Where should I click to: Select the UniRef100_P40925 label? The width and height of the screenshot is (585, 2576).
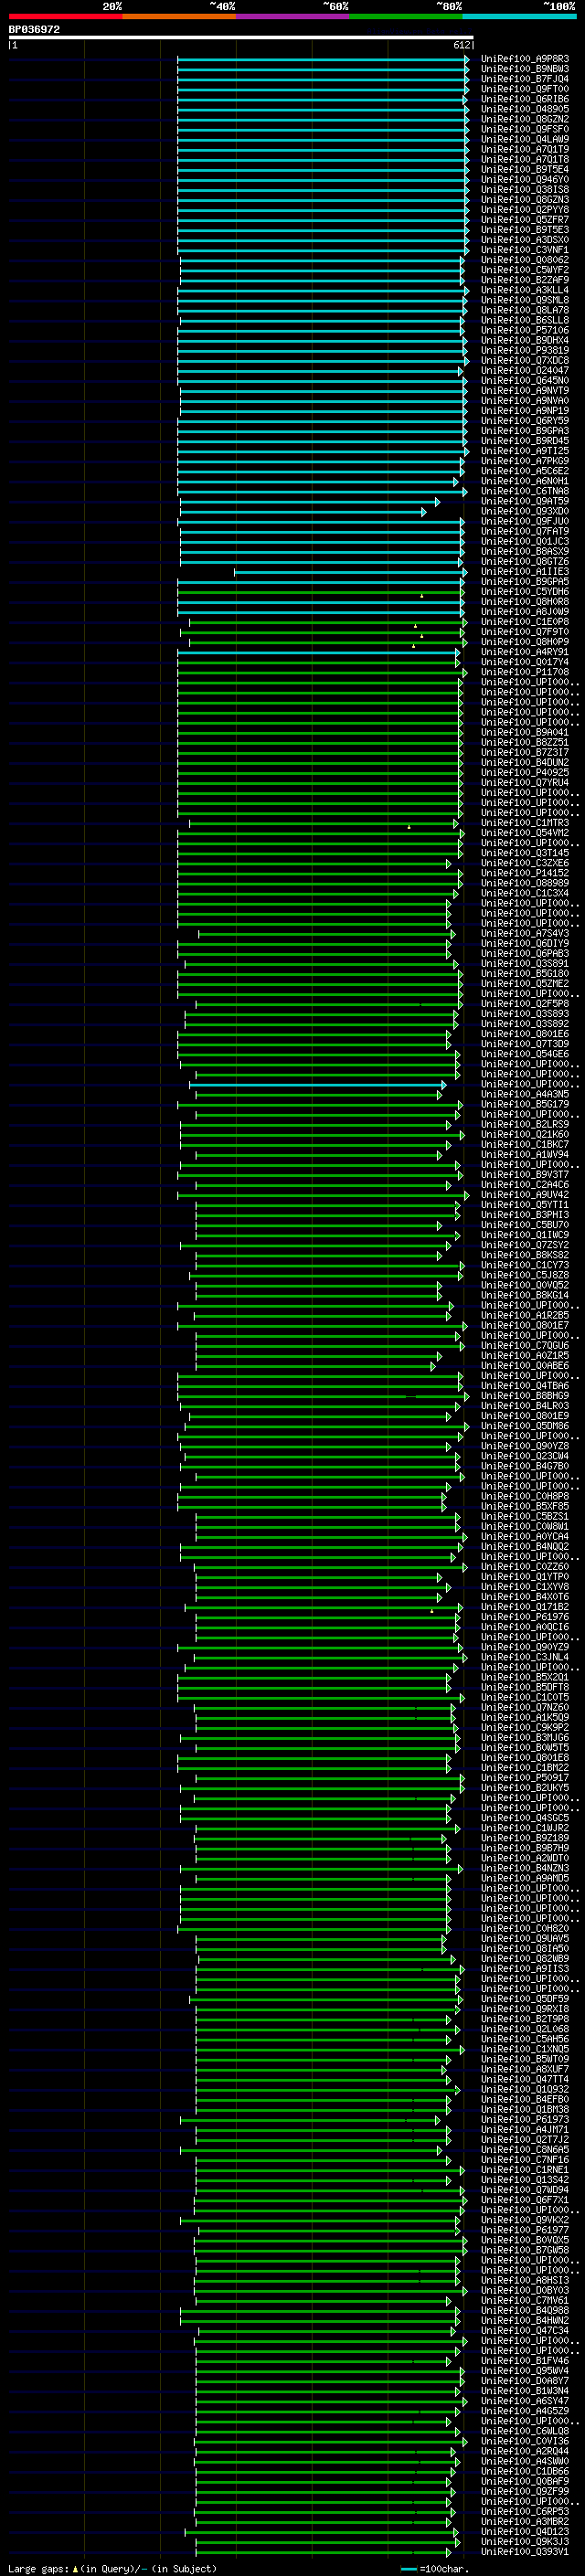tap(524, 773)
